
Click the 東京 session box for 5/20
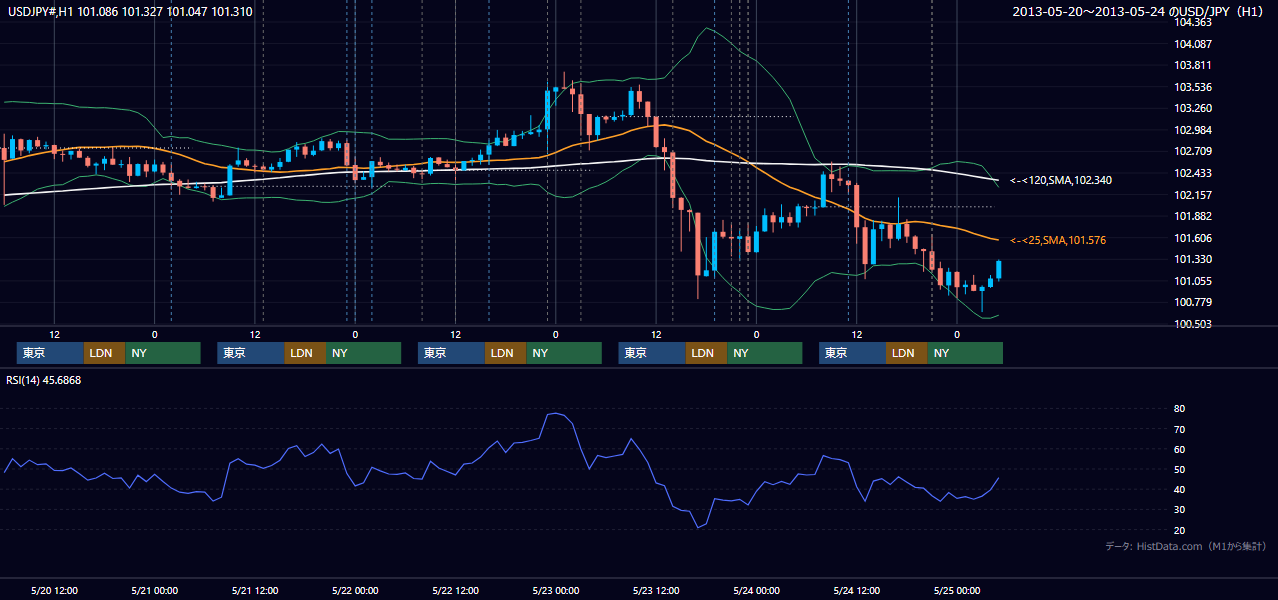tap(50, 353)
